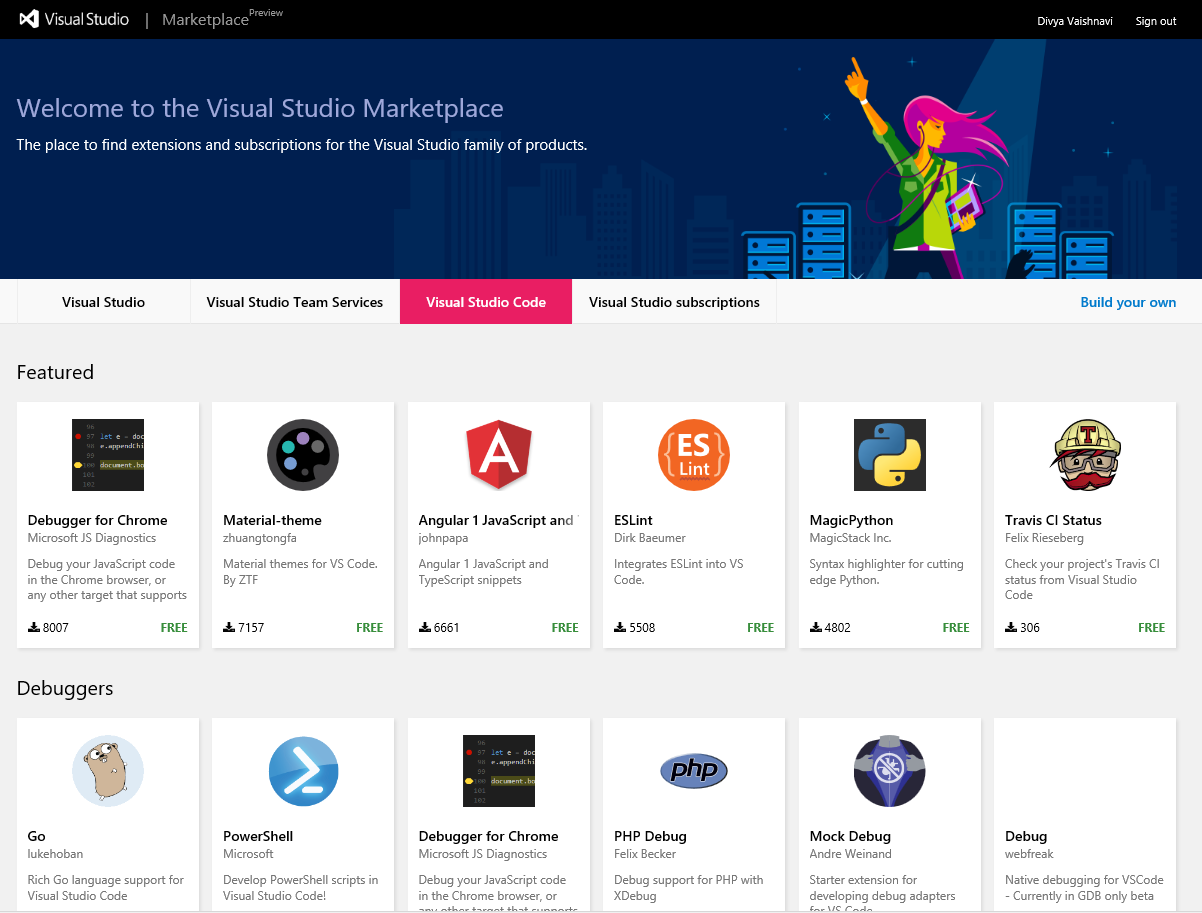This screenshot has width=1202, height=913.
Task: Select the Travis CI mascot icon
Action: point(1085,455)
